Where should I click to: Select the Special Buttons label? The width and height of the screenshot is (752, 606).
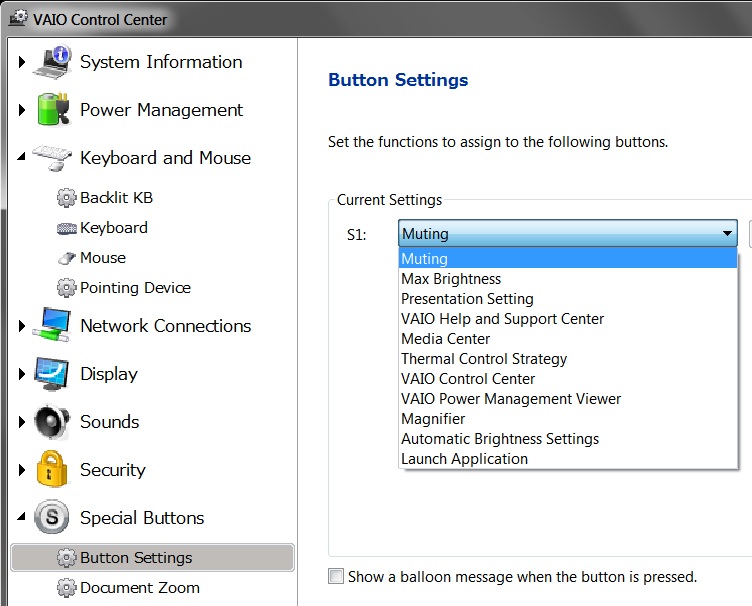coord(142,518)
